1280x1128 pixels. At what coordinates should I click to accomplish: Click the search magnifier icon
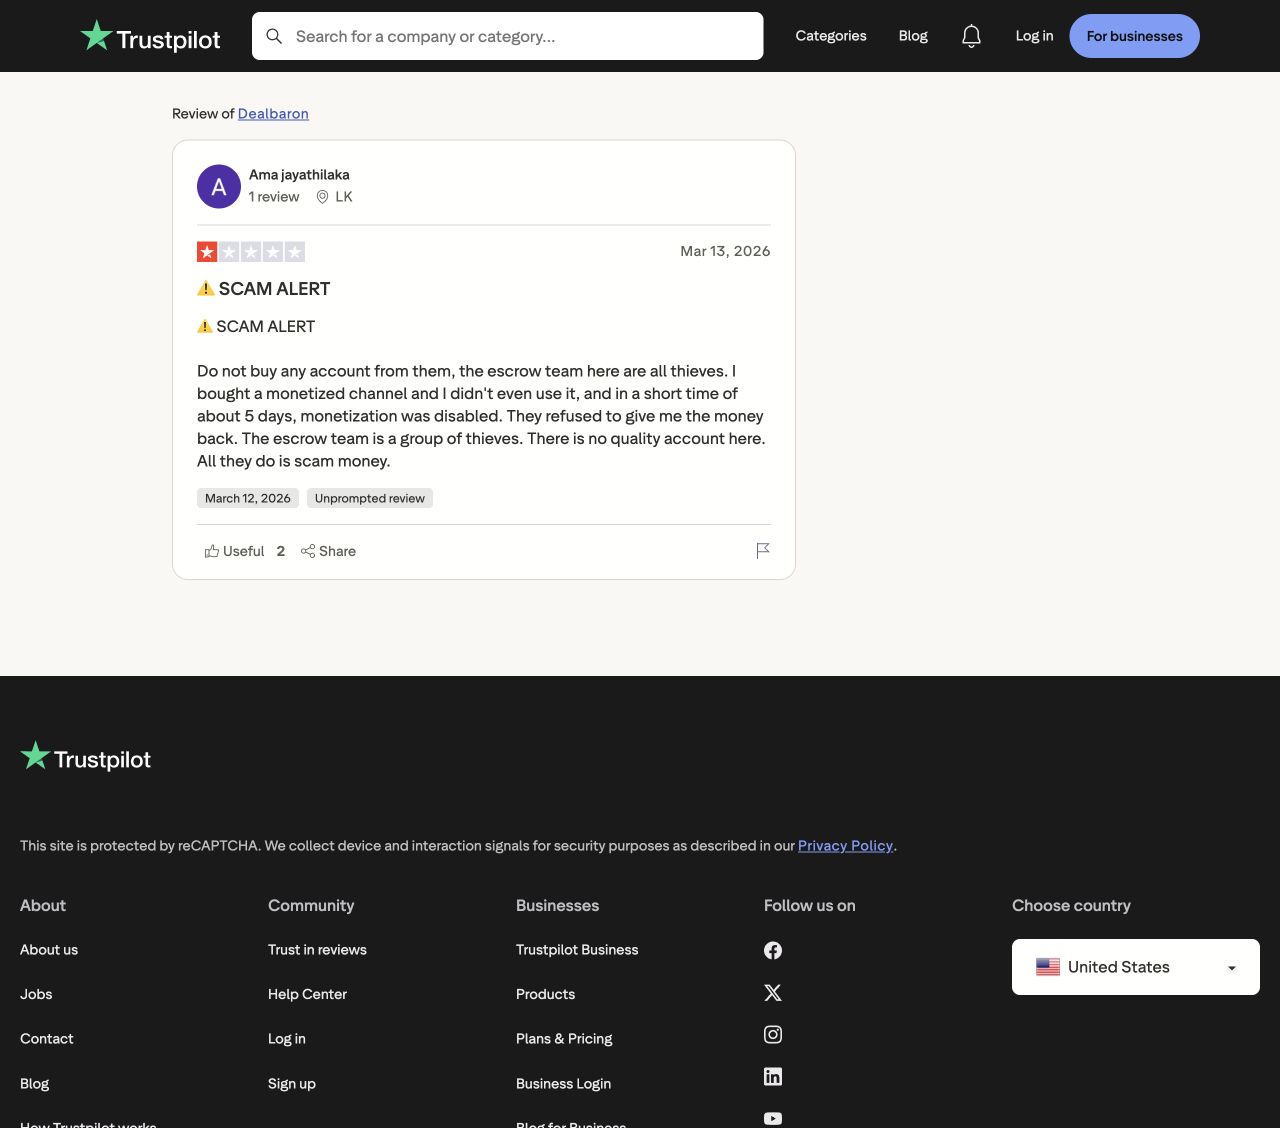point(274,36)
